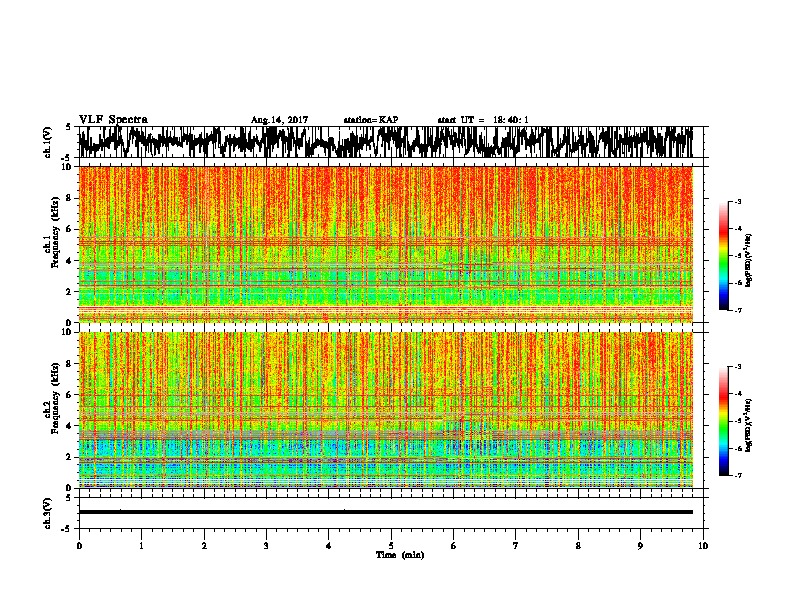Click time axis tick label "6"
This screenshot has width=792, height=612.
[x=454, y=546]
